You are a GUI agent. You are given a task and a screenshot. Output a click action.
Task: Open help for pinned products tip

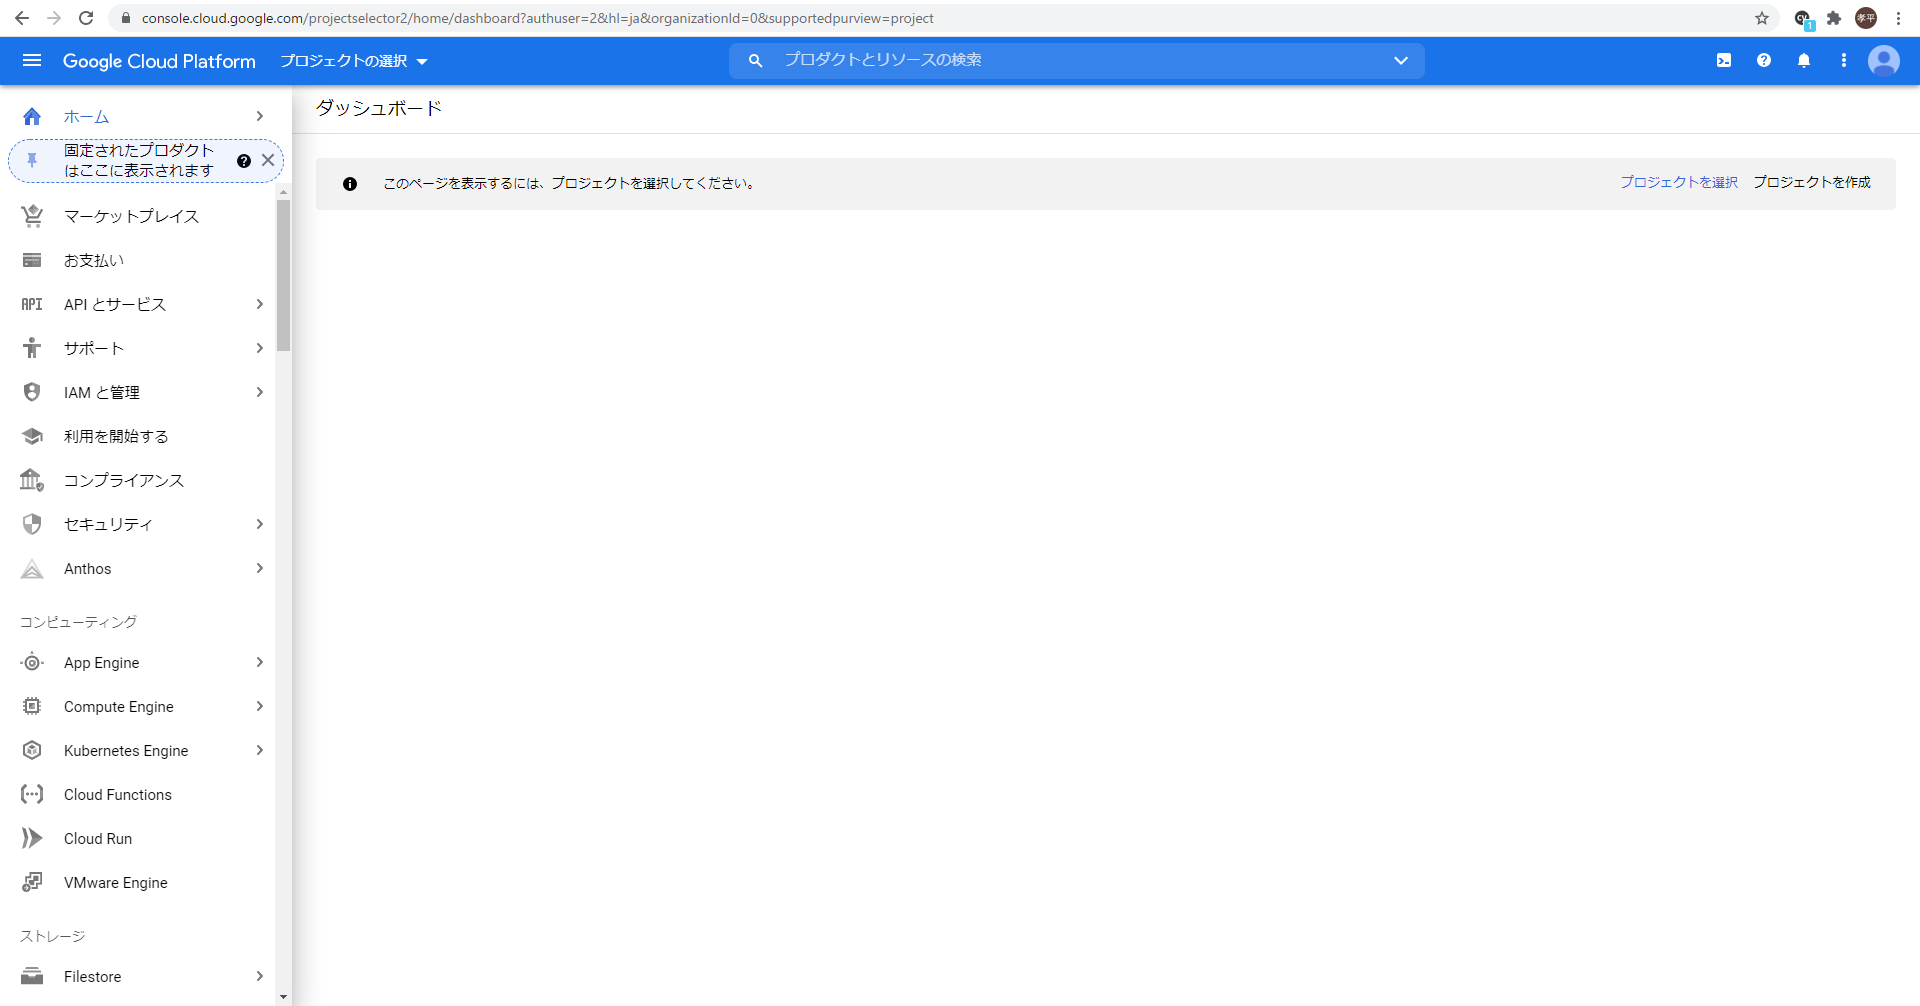coord(244,161)
